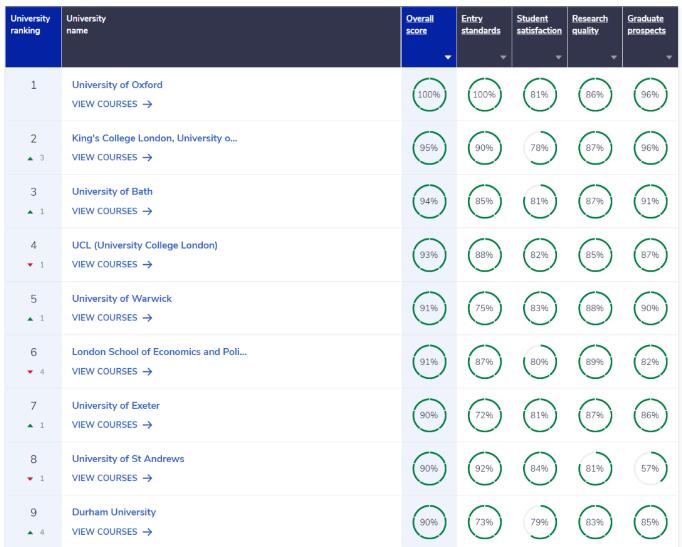Click LSE's 89% research quality circle
The image size is (682, 547).
tap(595, 362)
